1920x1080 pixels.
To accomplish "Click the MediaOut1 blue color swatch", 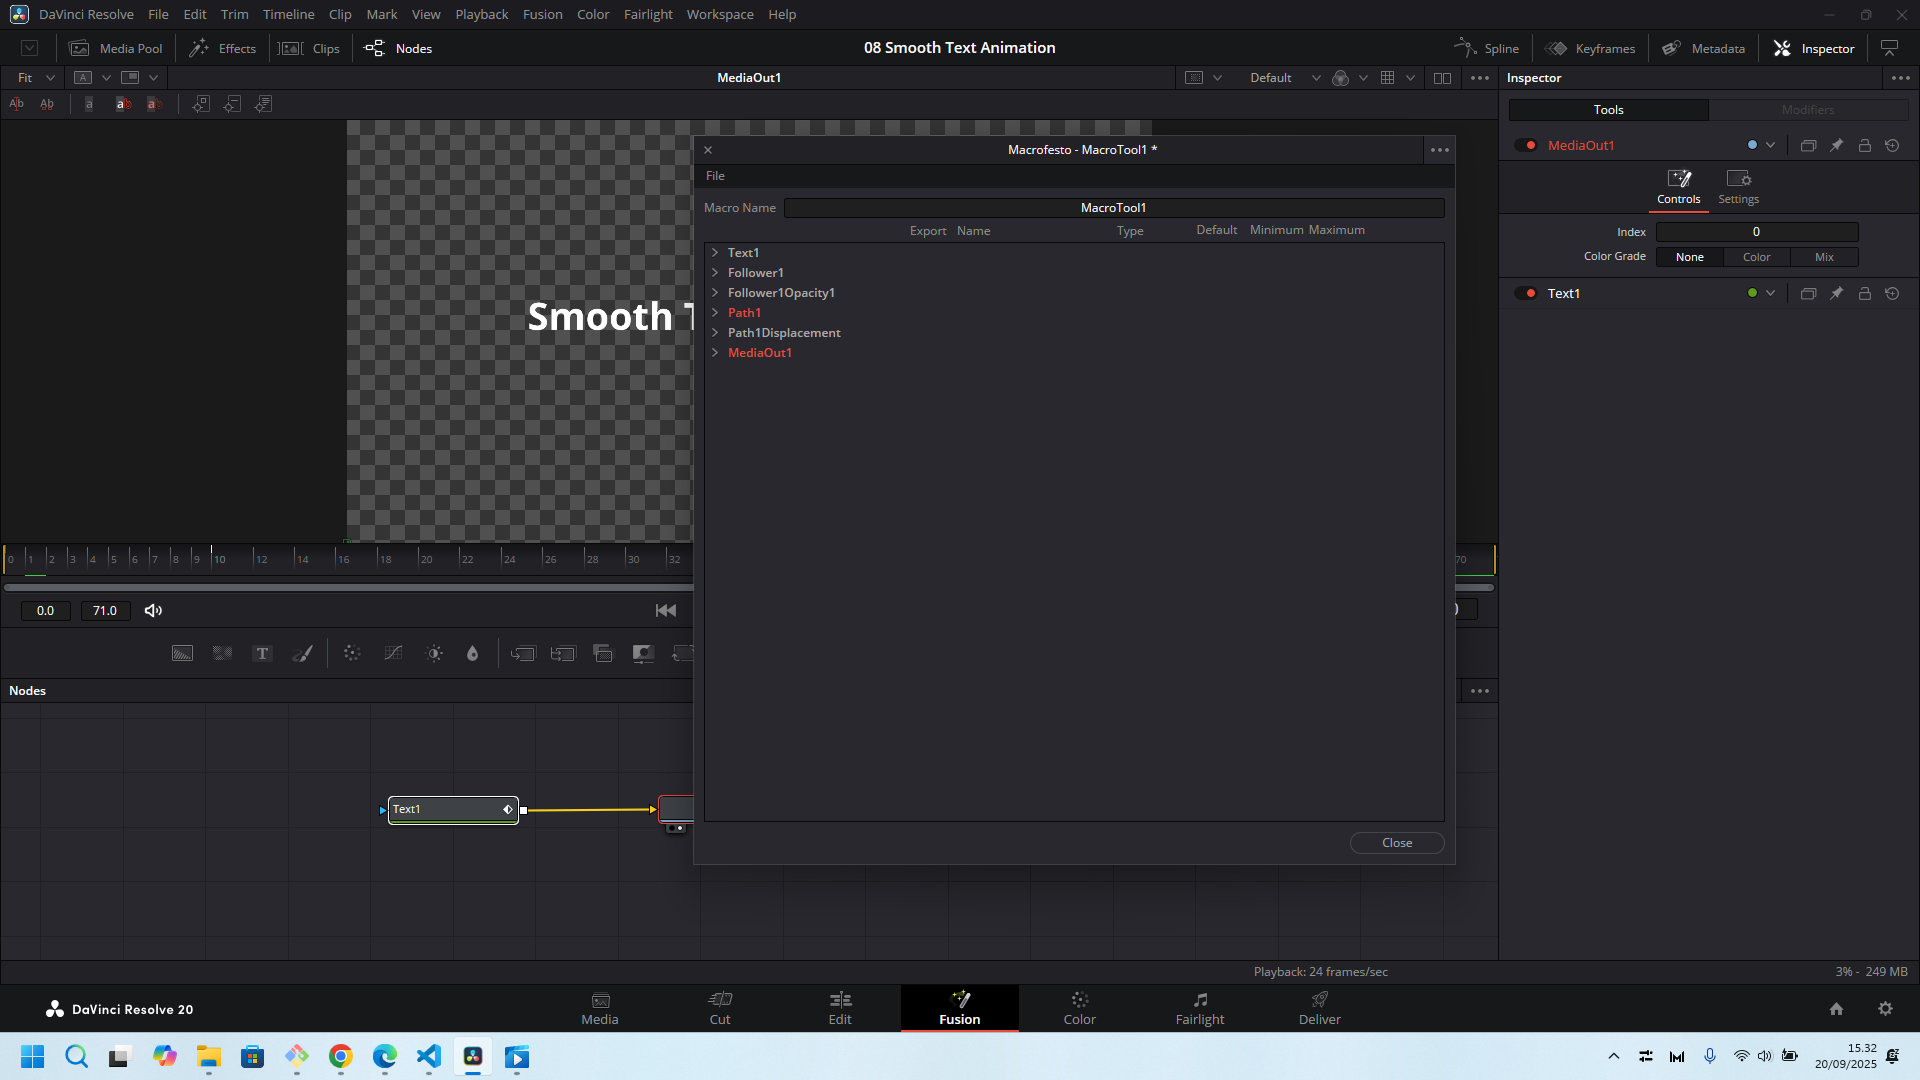I will (1752, 145).
